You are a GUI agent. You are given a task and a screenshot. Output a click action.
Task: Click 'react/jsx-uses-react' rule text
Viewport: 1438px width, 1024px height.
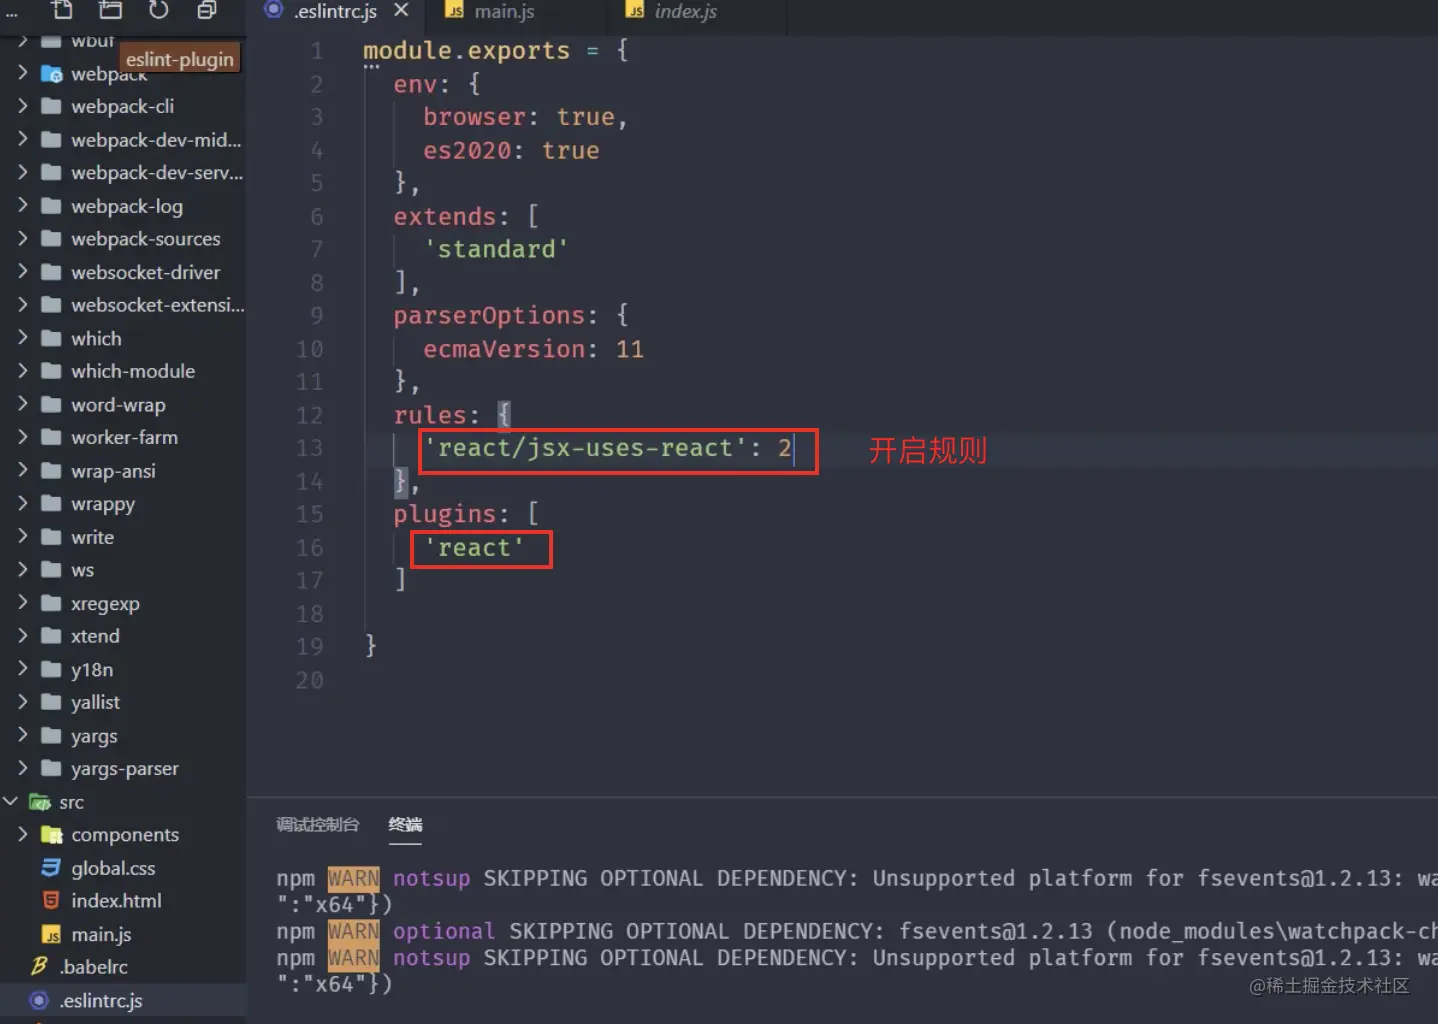click(586, 448)
